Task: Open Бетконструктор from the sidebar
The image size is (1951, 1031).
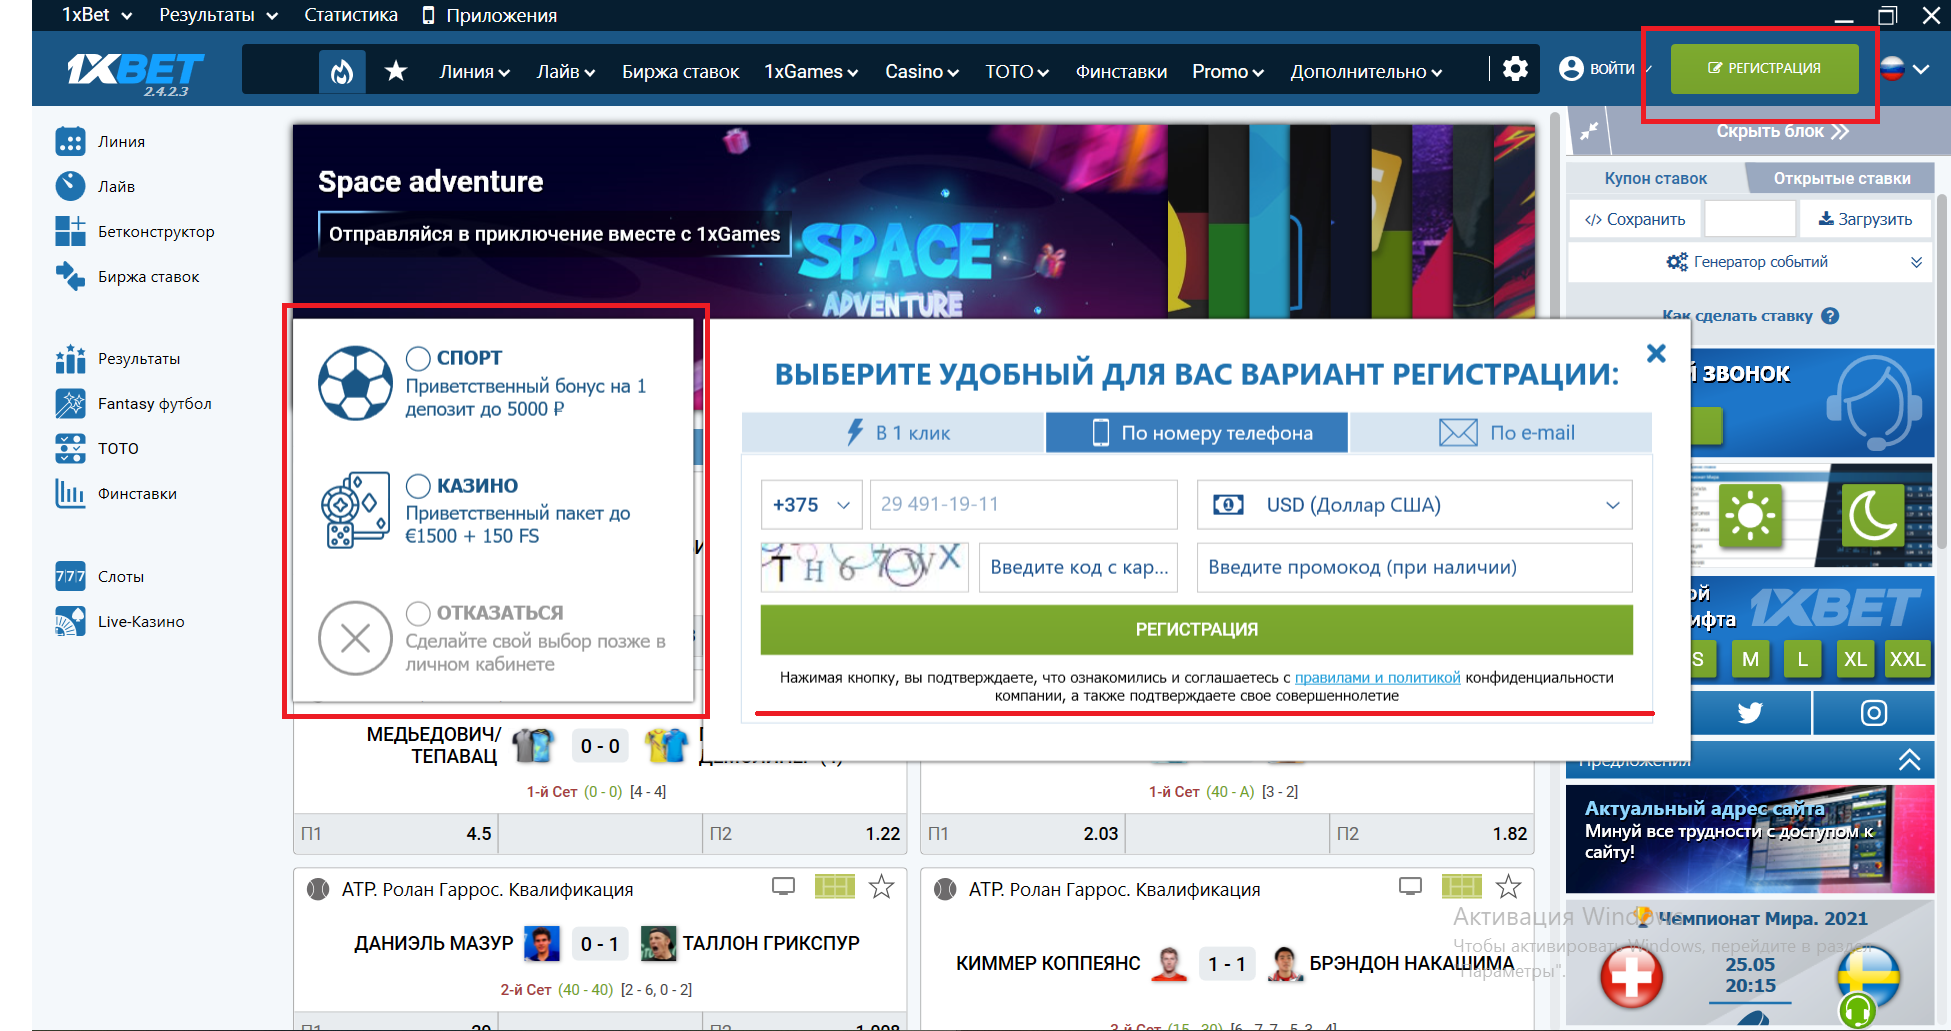Action: (155, 231)
